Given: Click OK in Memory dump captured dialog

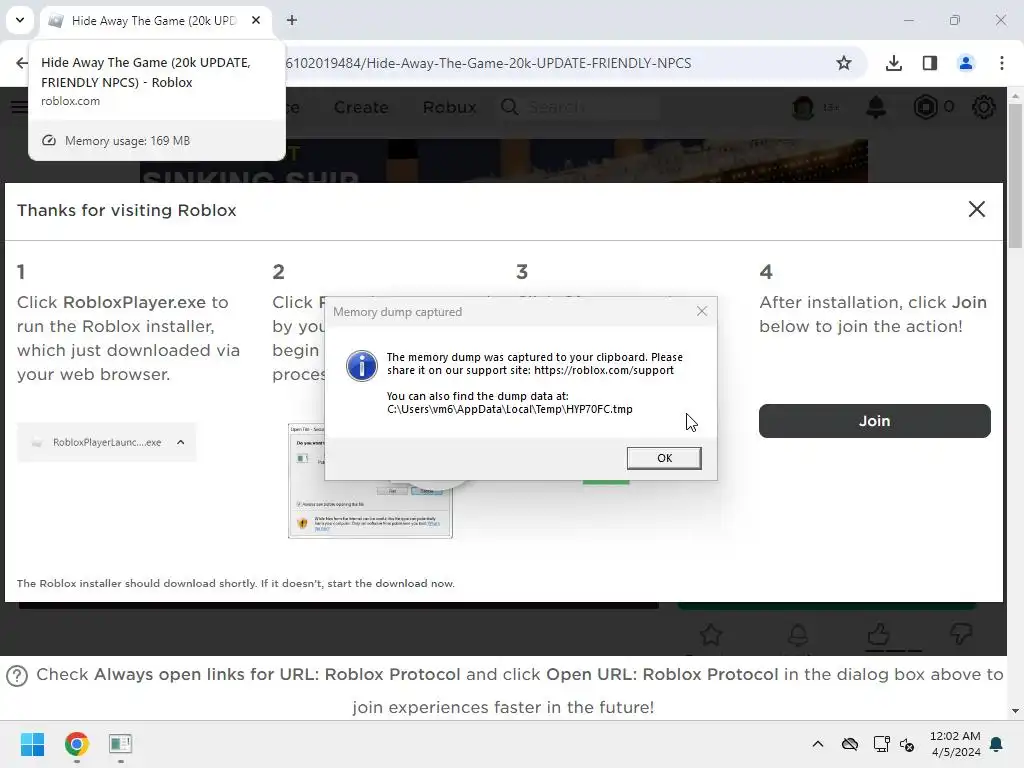Looking at the screenshot, I should [664, 458].
